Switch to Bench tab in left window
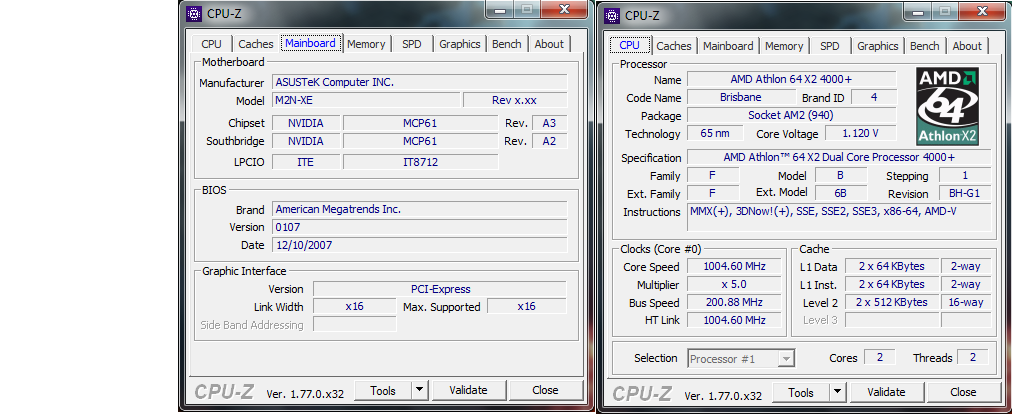 (507, 44)
